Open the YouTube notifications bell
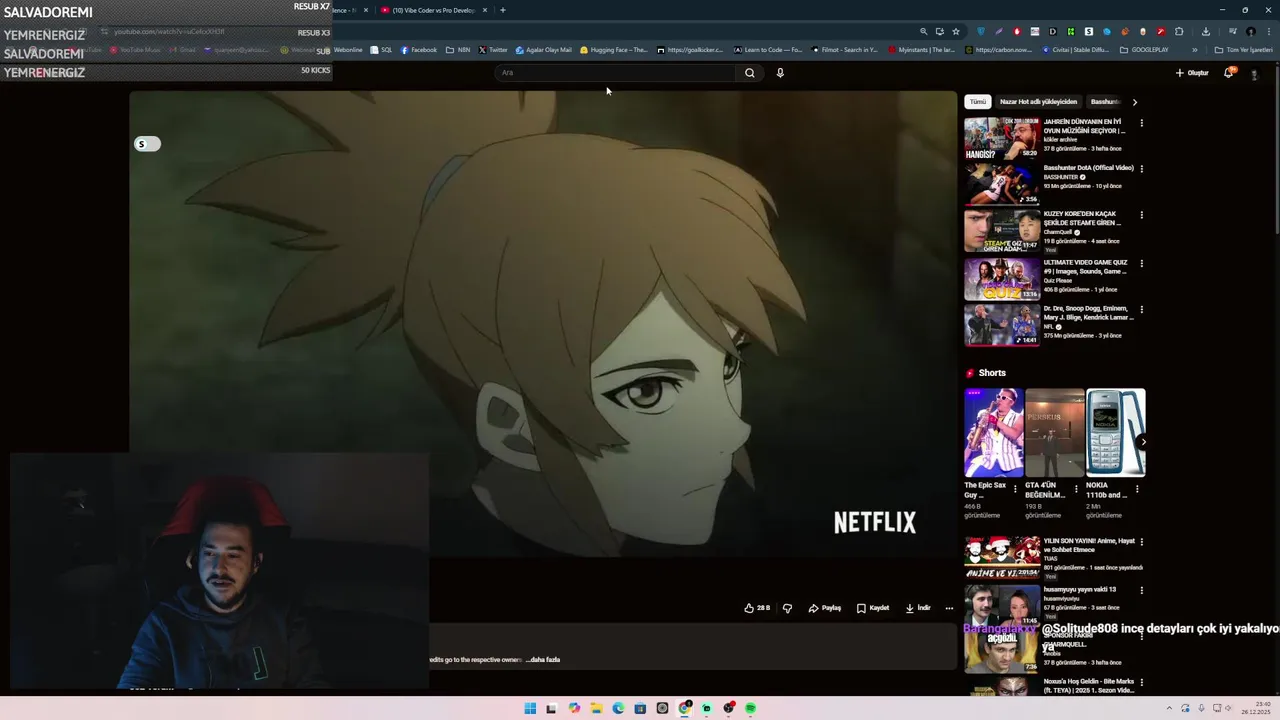The height and width of the screenshot is (720, 1280). click(1229, 73)
